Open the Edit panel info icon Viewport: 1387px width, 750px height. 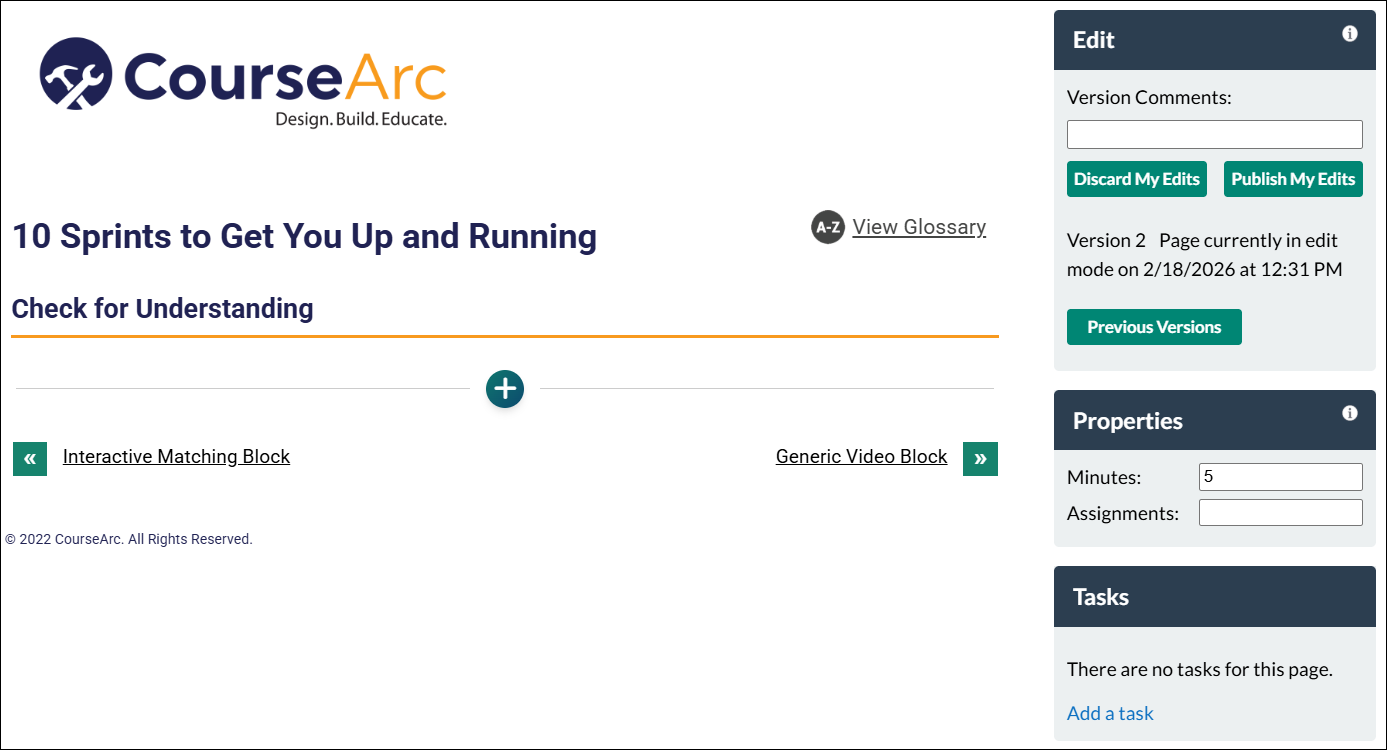point(1349,33)
